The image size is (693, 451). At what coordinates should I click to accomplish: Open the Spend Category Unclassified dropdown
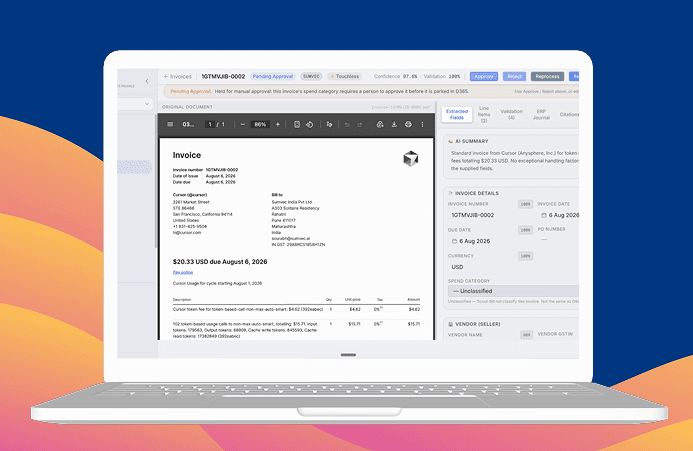pos(513,291)
